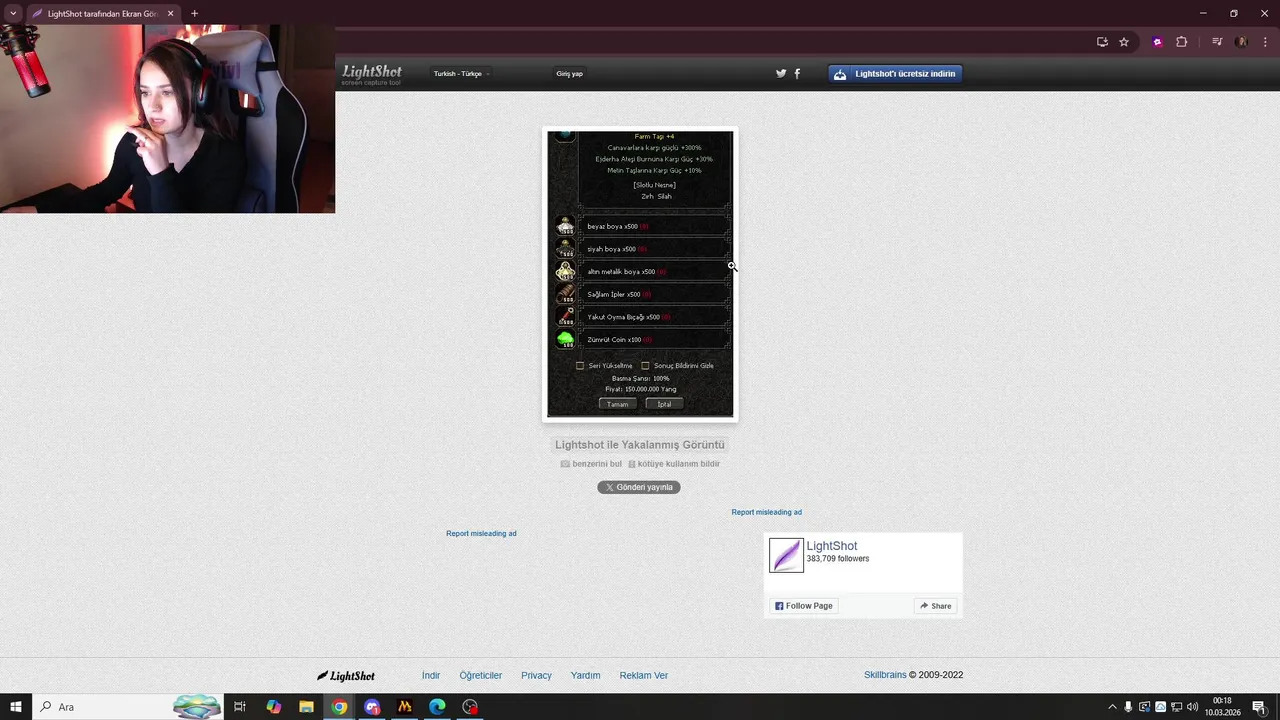Open the purple browser extension icon

click(1158, 42)
